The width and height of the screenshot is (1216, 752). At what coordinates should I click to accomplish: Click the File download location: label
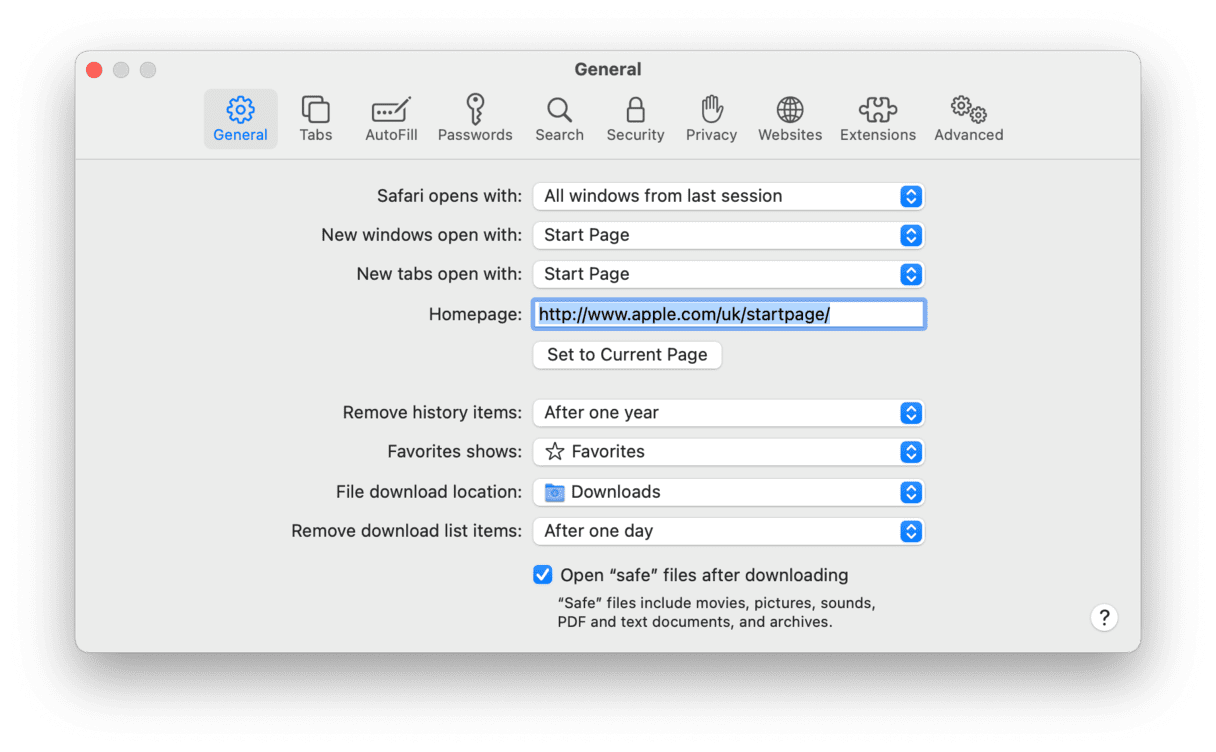[x=429, y=492]
